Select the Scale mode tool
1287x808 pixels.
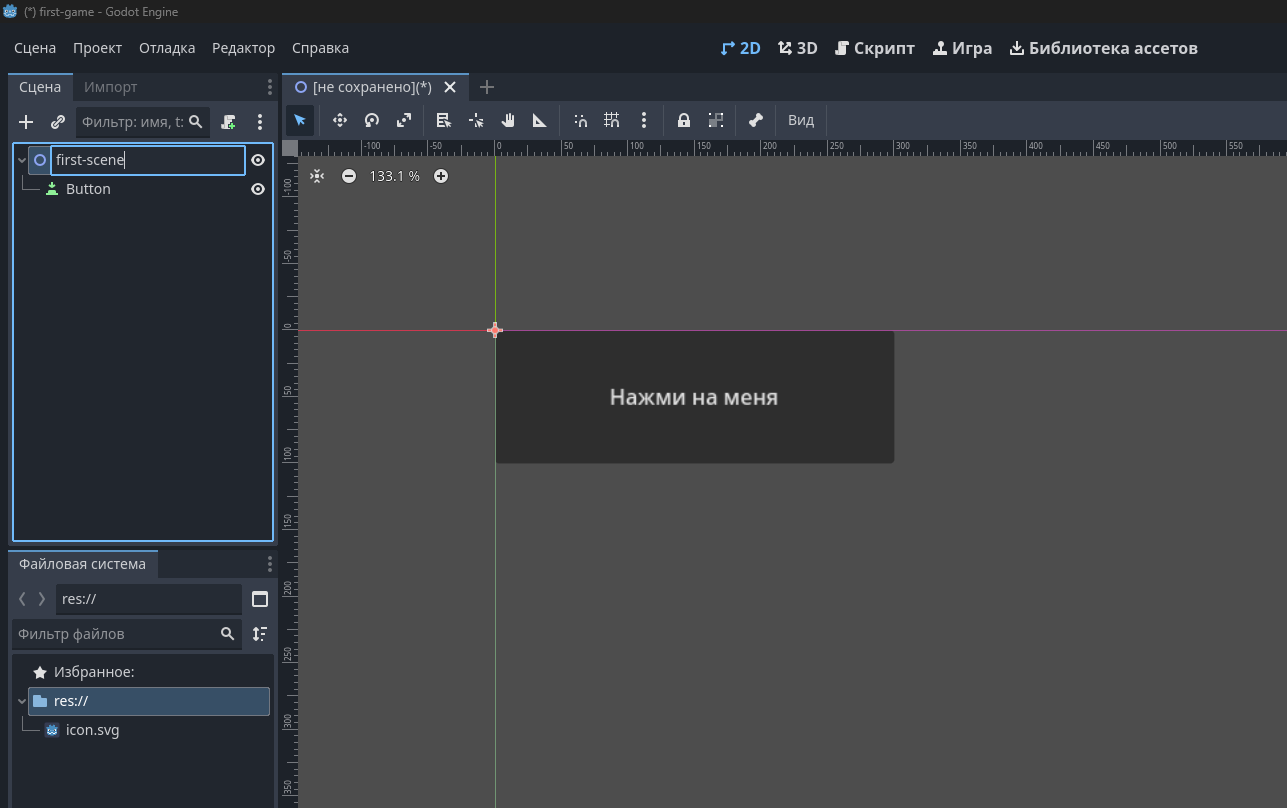404,120
